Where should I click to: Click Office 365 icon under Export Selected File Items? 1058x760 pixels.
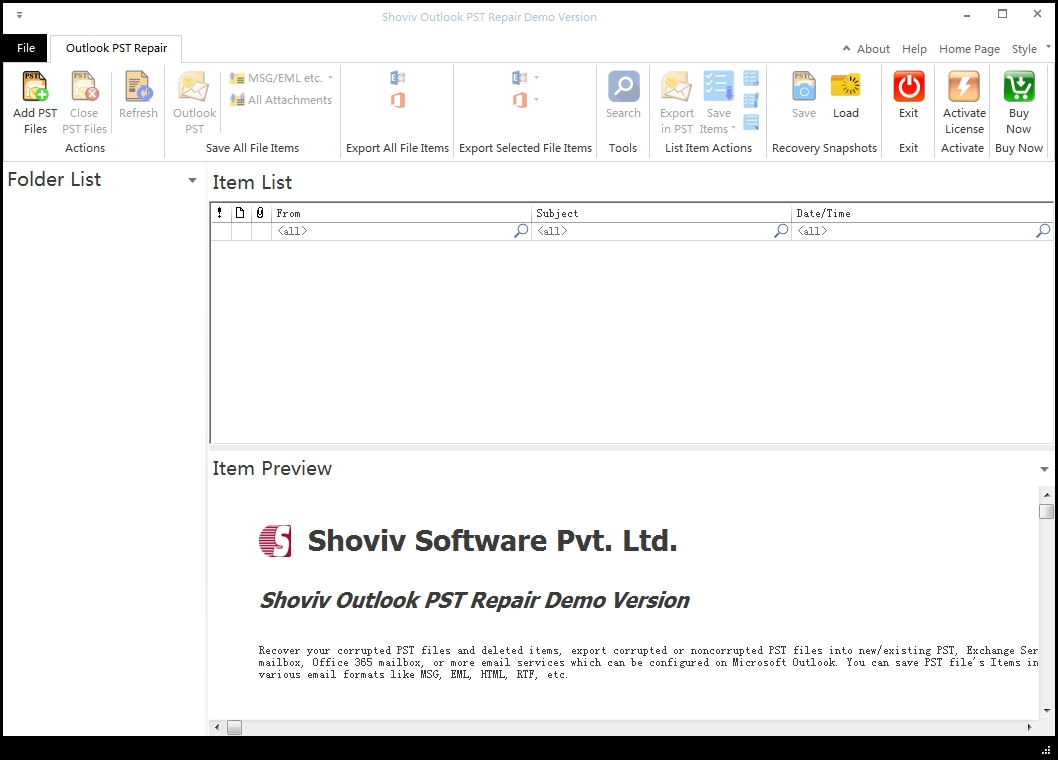click(x=519, y=100)
